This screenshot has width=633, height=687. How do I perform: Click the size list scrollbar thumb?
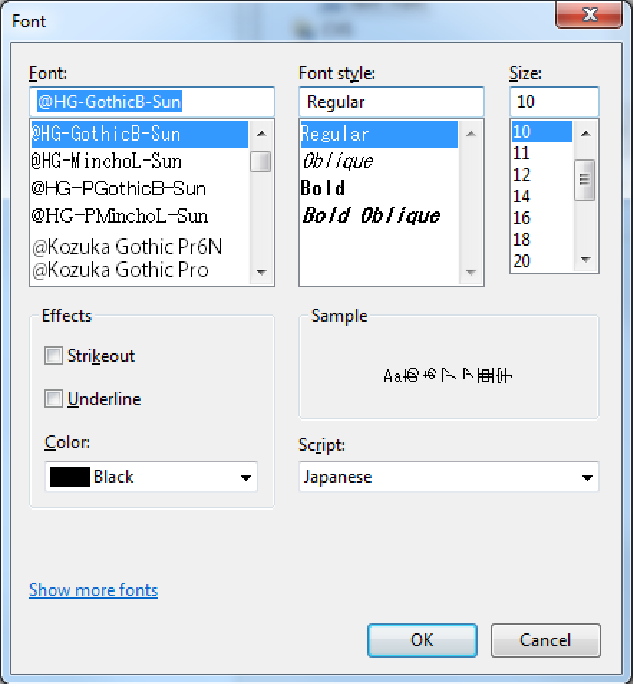coord(584,180)
